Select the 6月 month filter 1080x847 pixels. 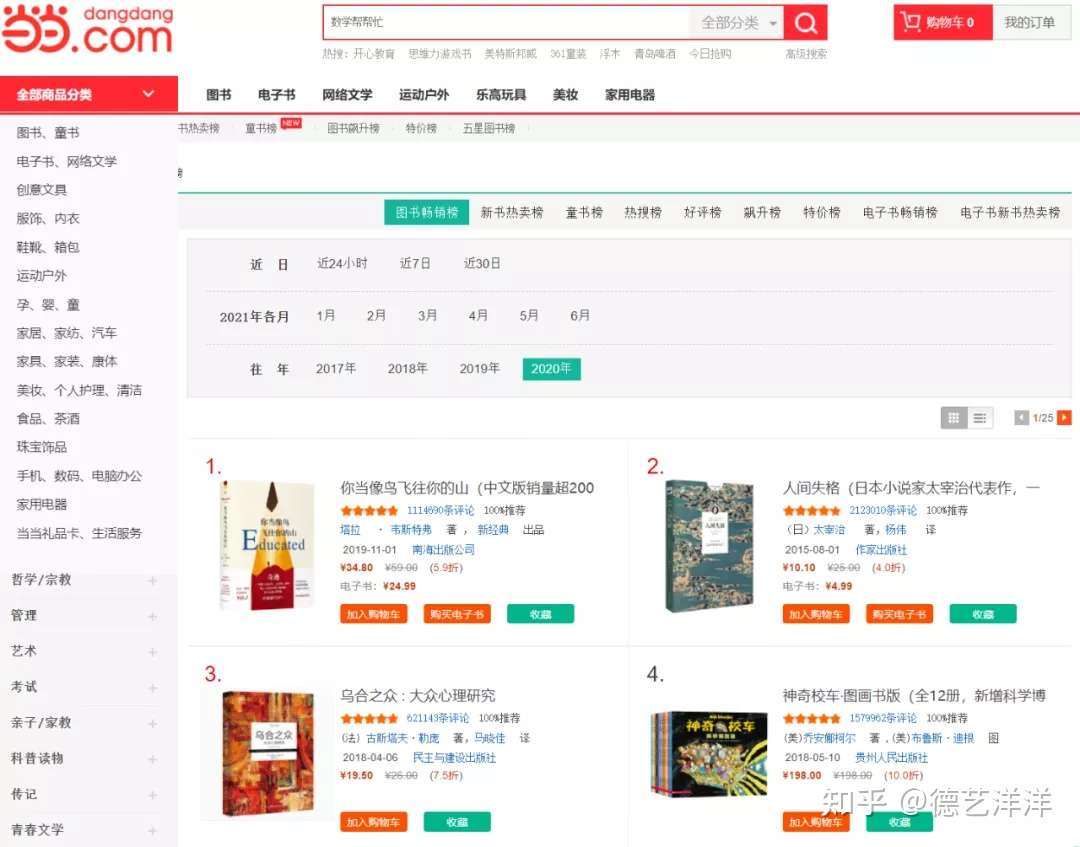(x=580, y=315)
